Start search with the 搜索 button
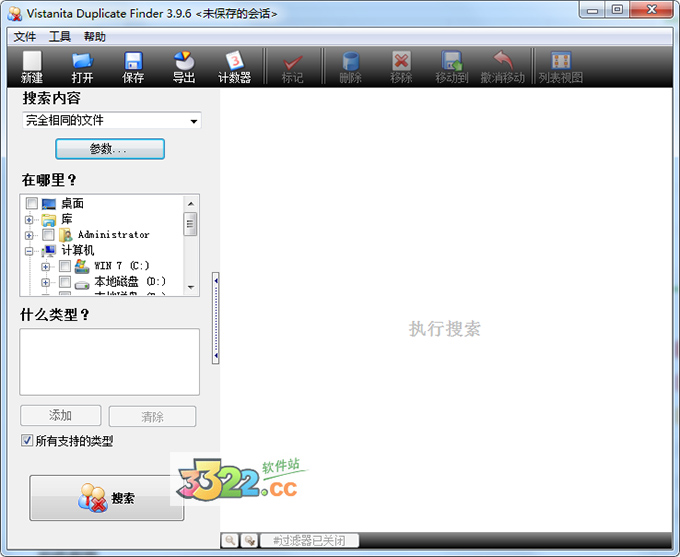The width and height of the screenshot is (680, 557). coord(107,498)
